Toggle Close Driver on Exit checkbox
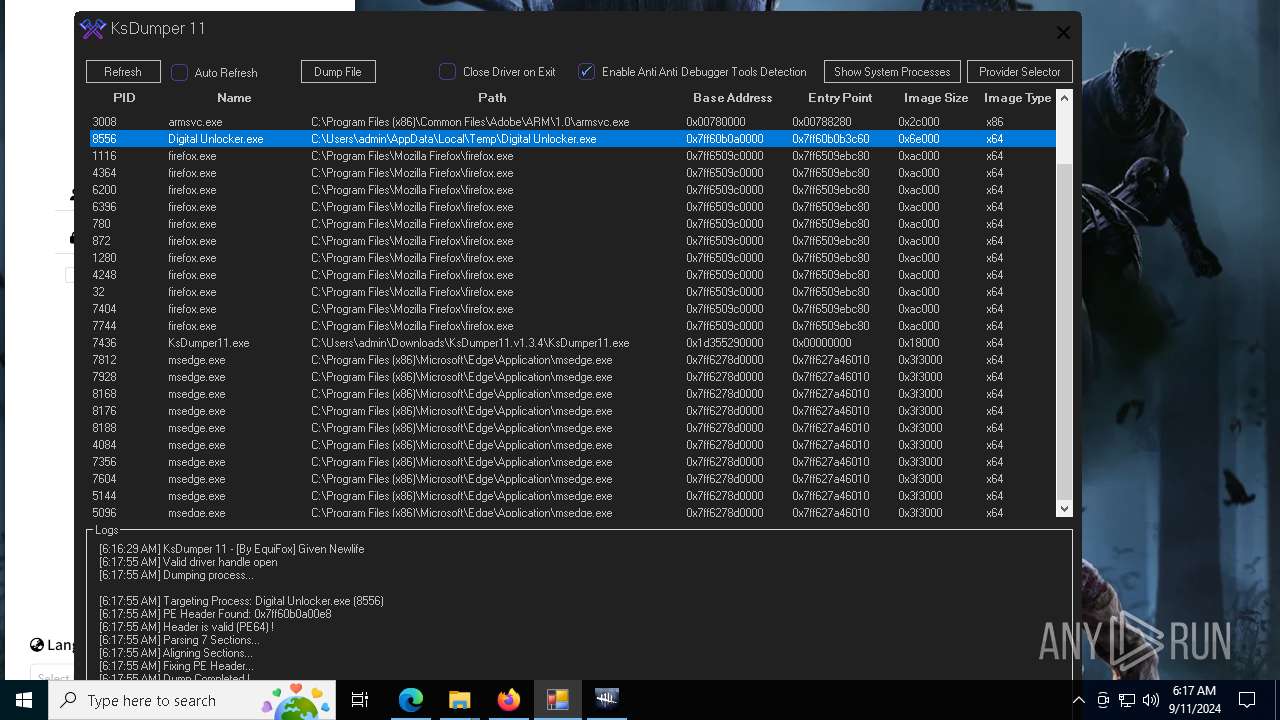The width and height of the screenshot is (1280, 720). tap(447, 72)
